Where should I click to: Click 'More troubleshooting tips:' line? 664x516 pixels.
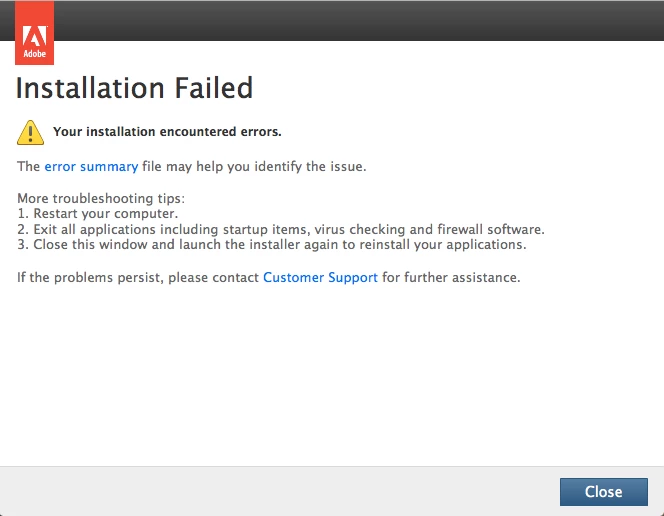[101, 198]
